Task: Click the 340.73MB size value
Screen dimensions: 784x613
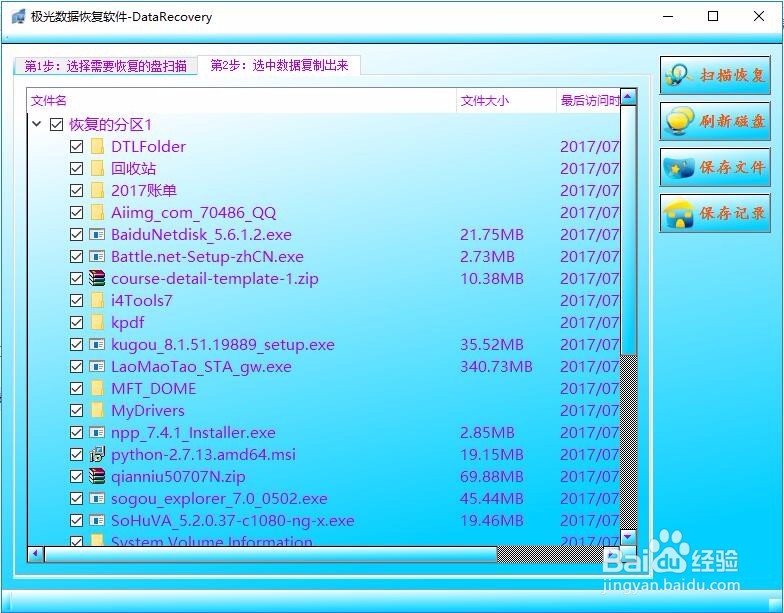Action: coord(496,366)
